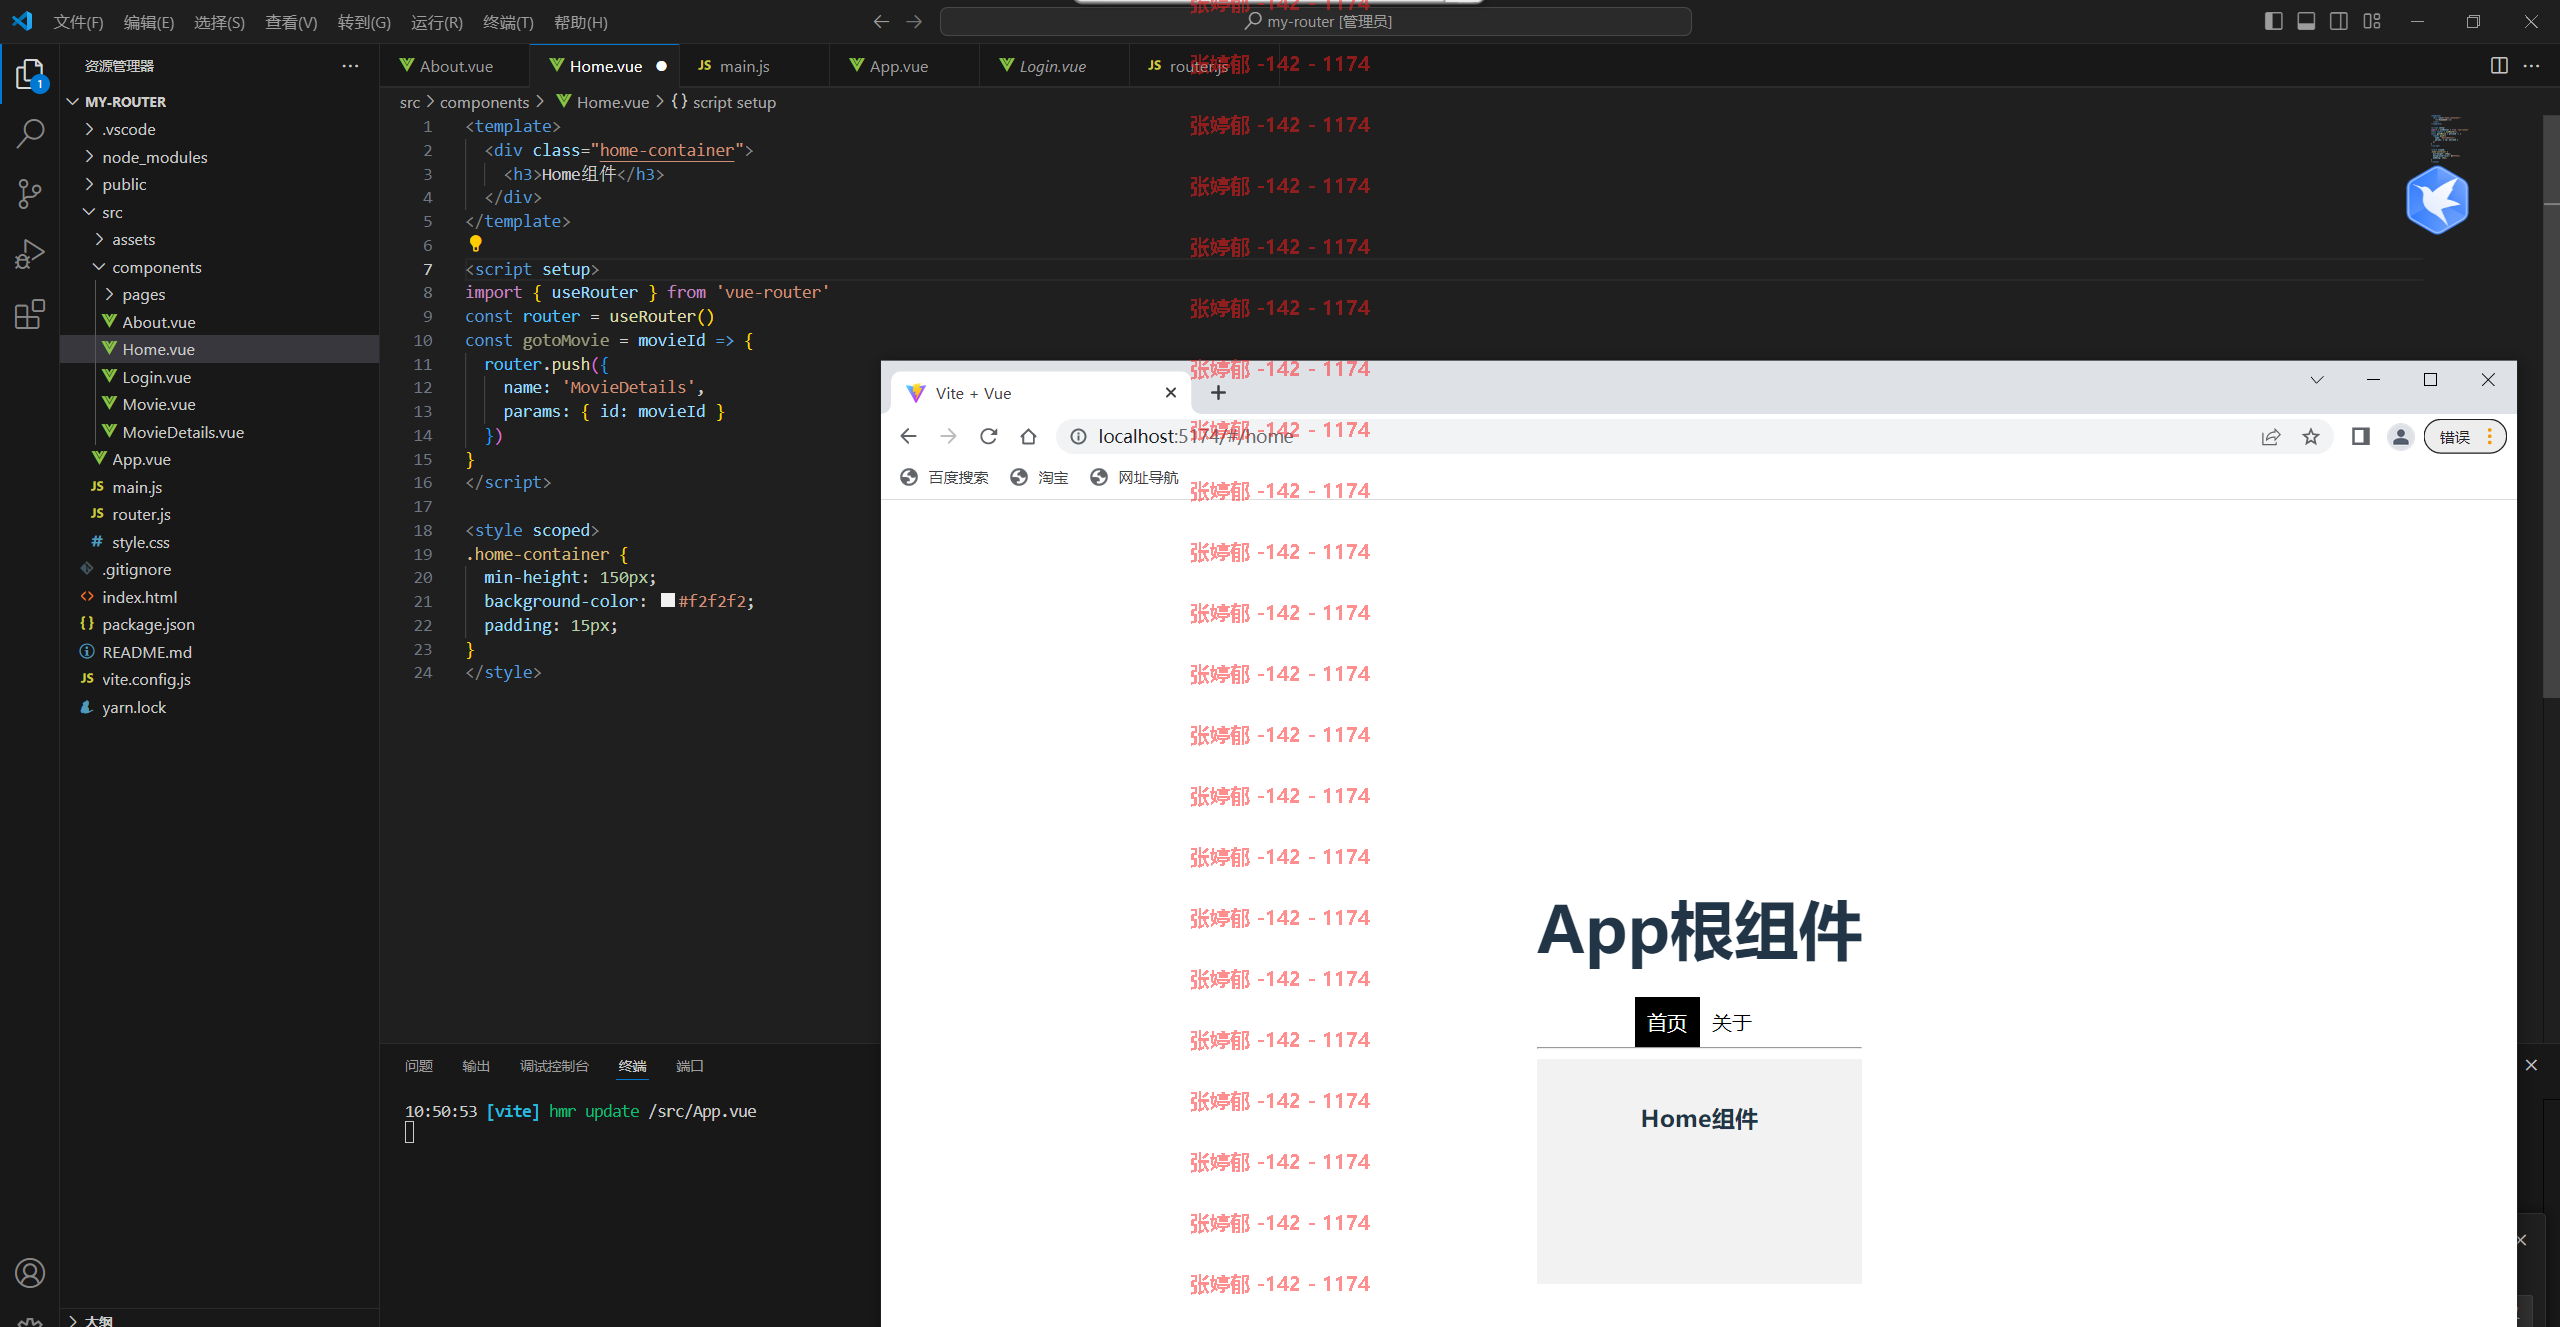This screenshot has width=2560, height=1327.
Task: Open customize layout icon
Action: [2372, 21]
